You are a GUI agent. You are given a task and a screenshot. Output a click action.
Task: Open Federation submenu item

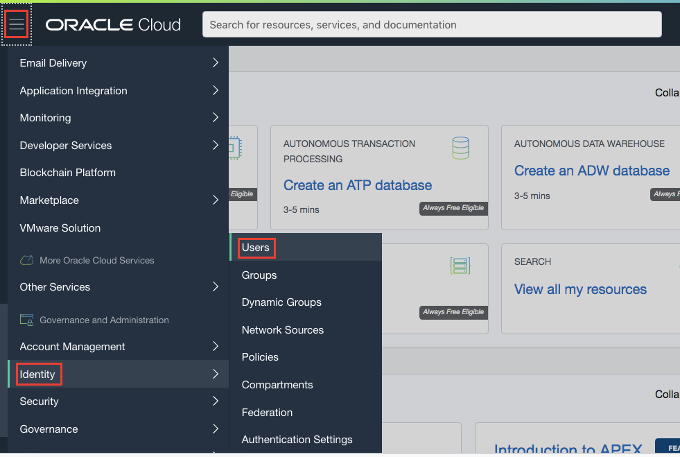point(267,412)
